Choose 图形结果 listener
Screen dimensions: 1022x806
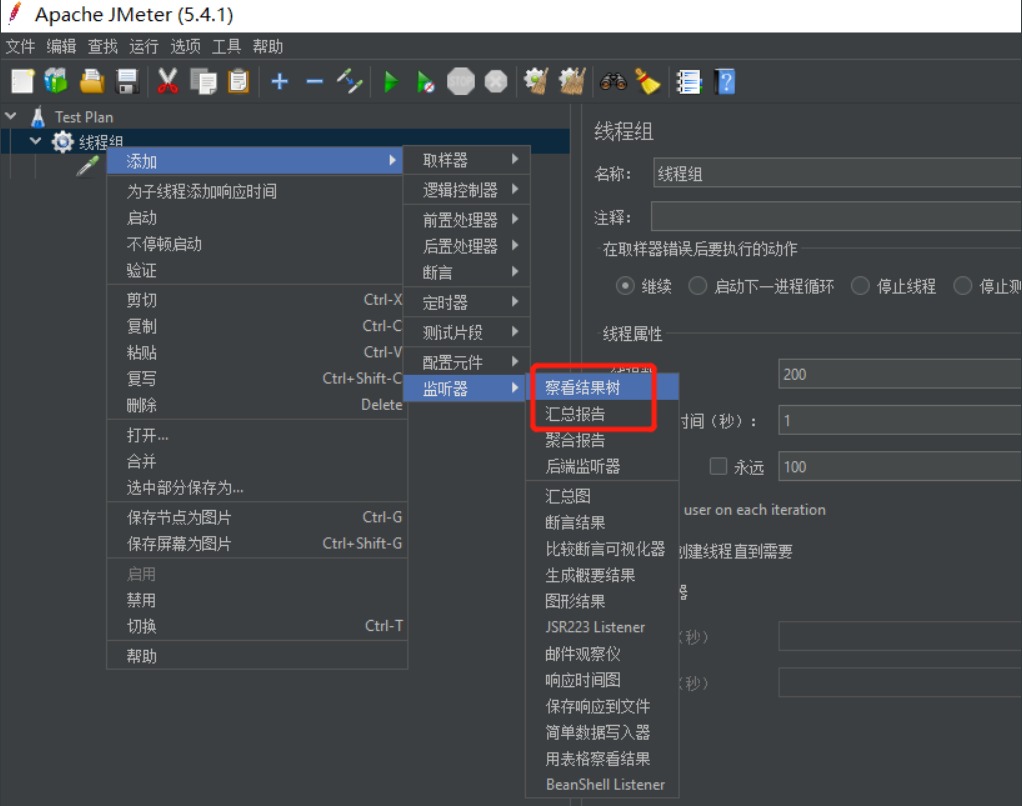click(x=602, y=601)
